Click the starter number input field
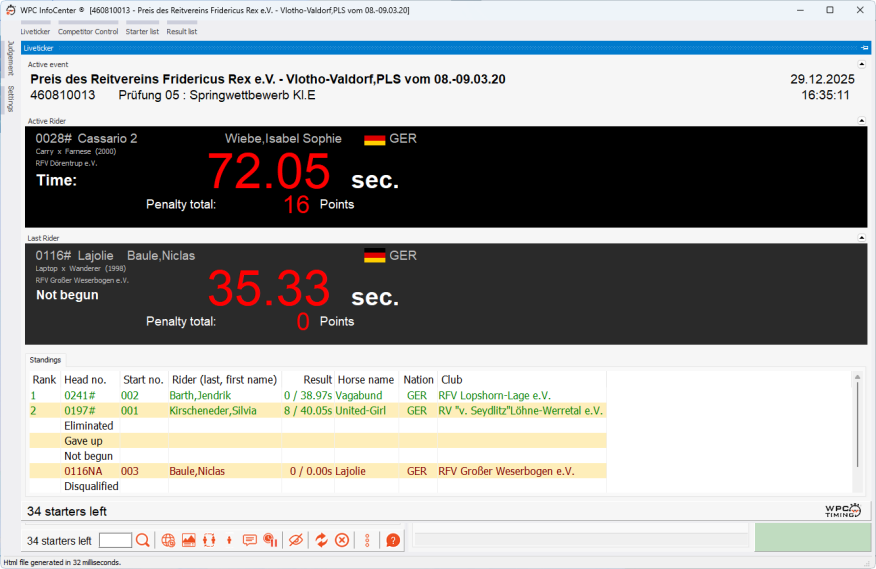The width and height of the screenshot is (876, 569). (x=115, y=540)
